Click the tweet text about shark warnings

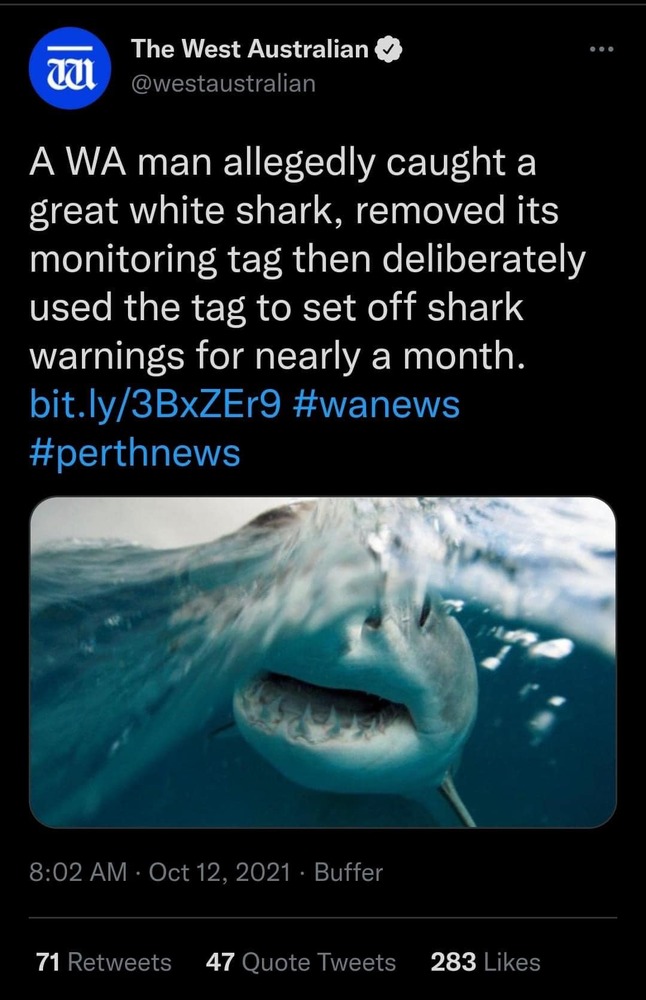[307, 259]
